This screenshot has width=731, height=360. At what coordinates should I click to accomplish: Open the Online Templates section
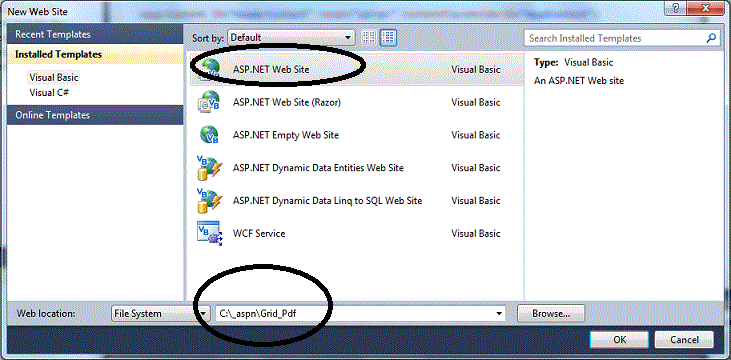coord(96,115)
